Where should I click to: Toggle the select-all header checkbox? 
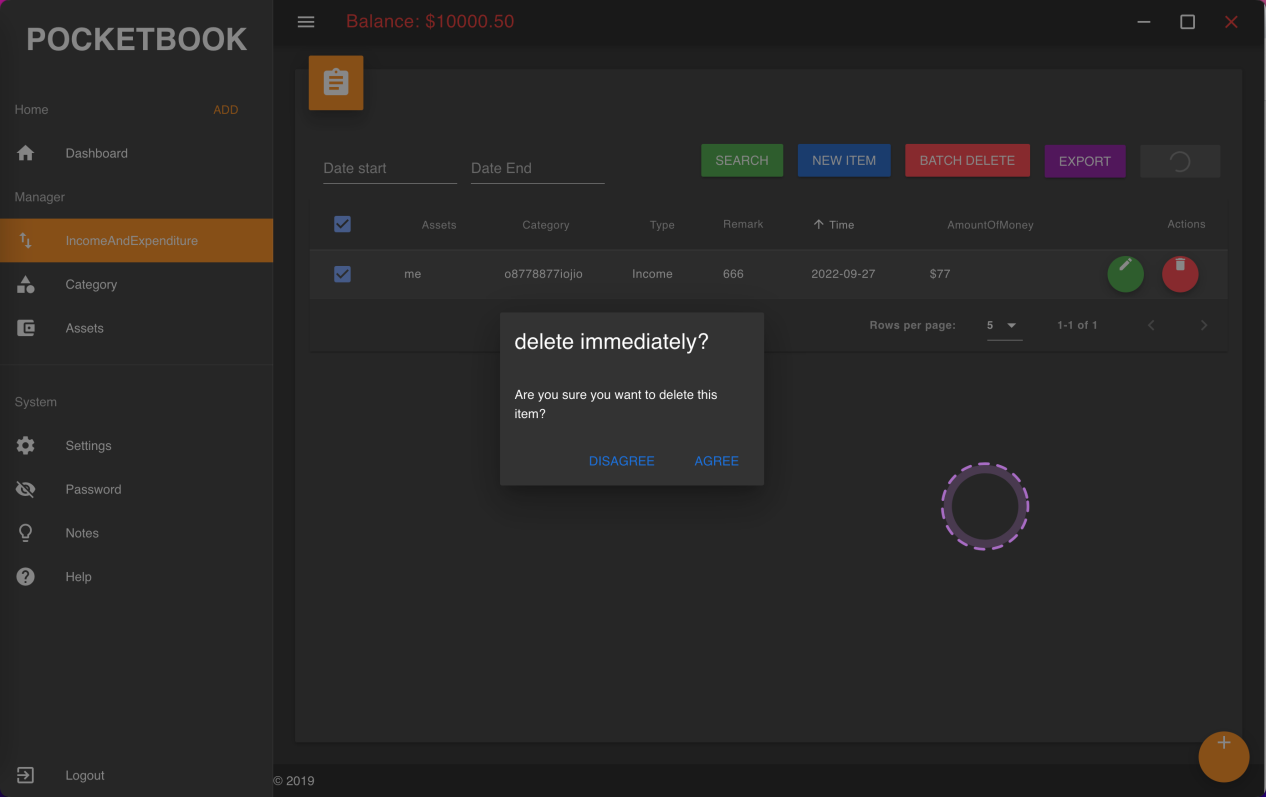point(342,224)
